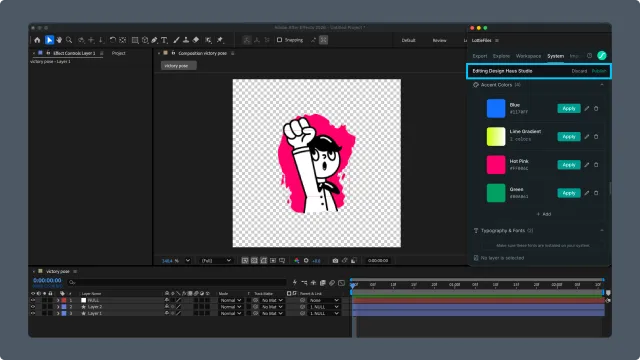640x360 pixels.
Task: Click the Blue color swatch
Action: click(x=496, y=109)
